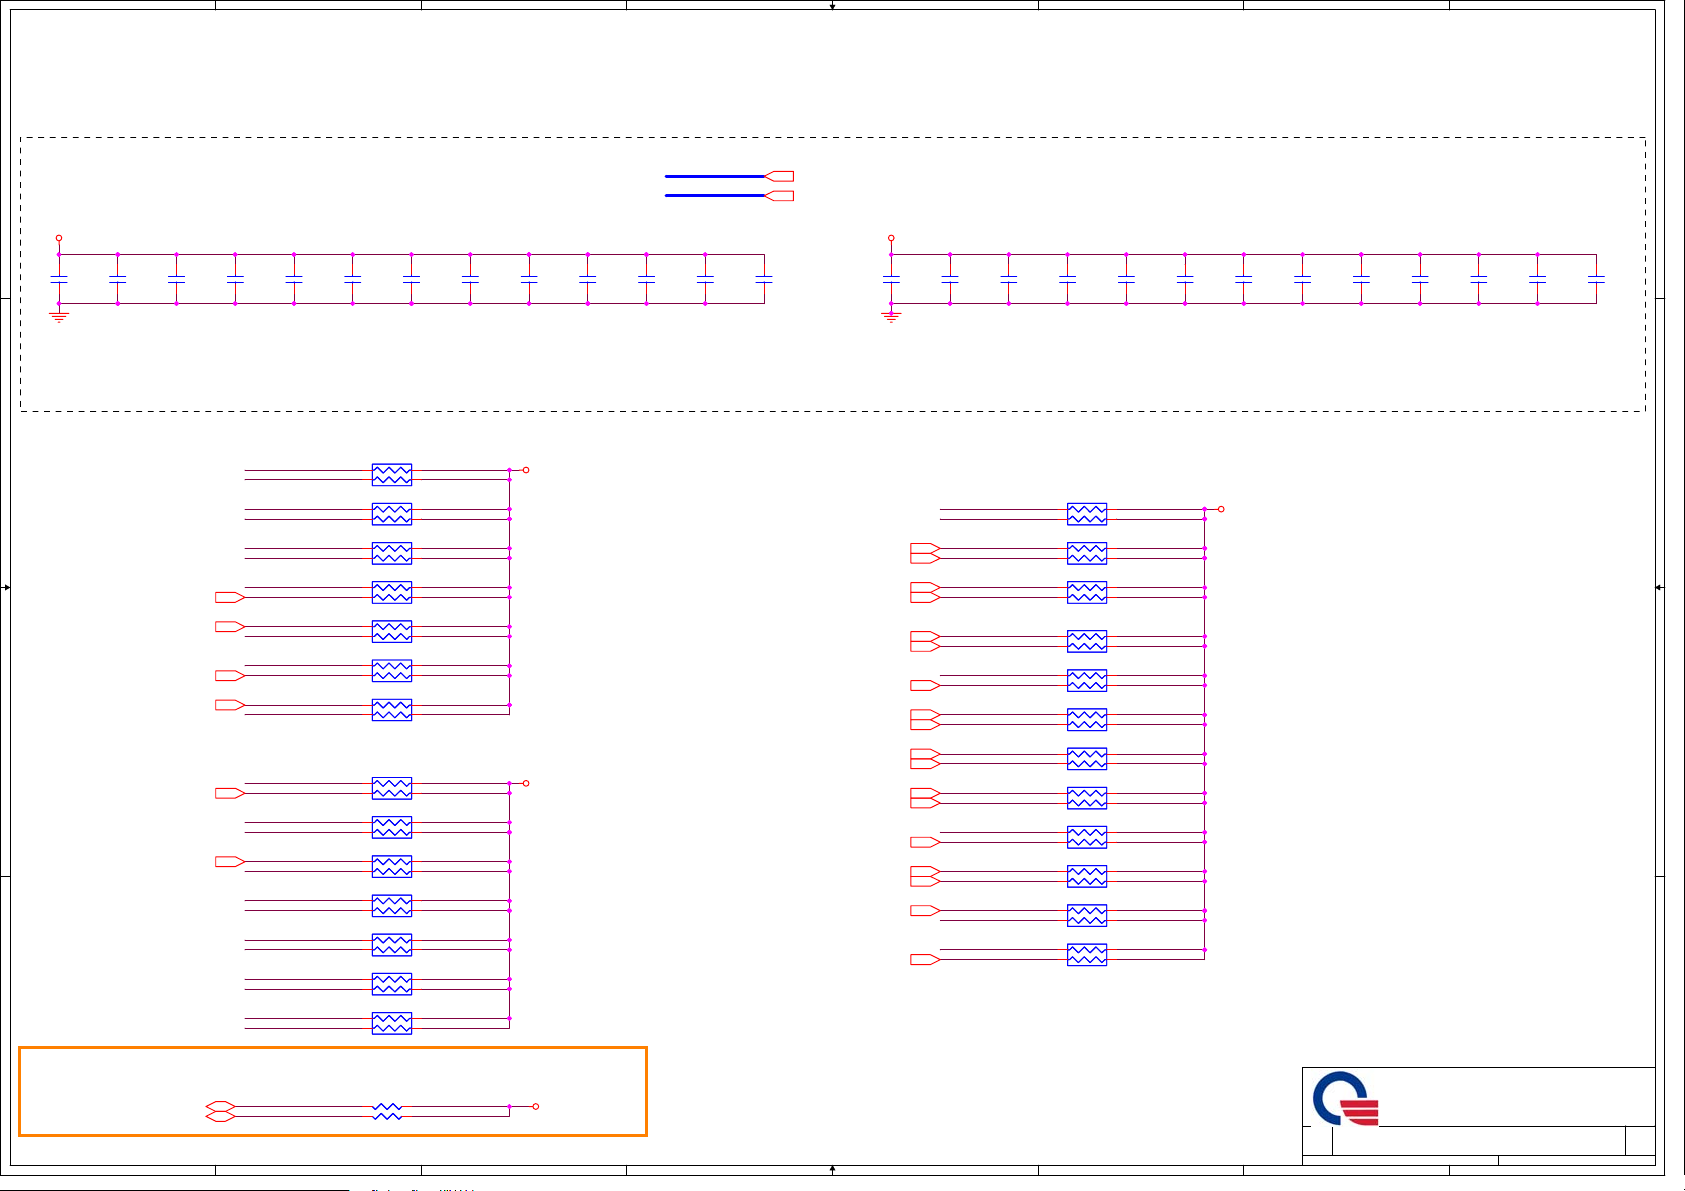Click the rightmost capacitor in the right bank
Image resolution: width=1685 pixels, height=1191 pixels.
(x=1596, y=279)
